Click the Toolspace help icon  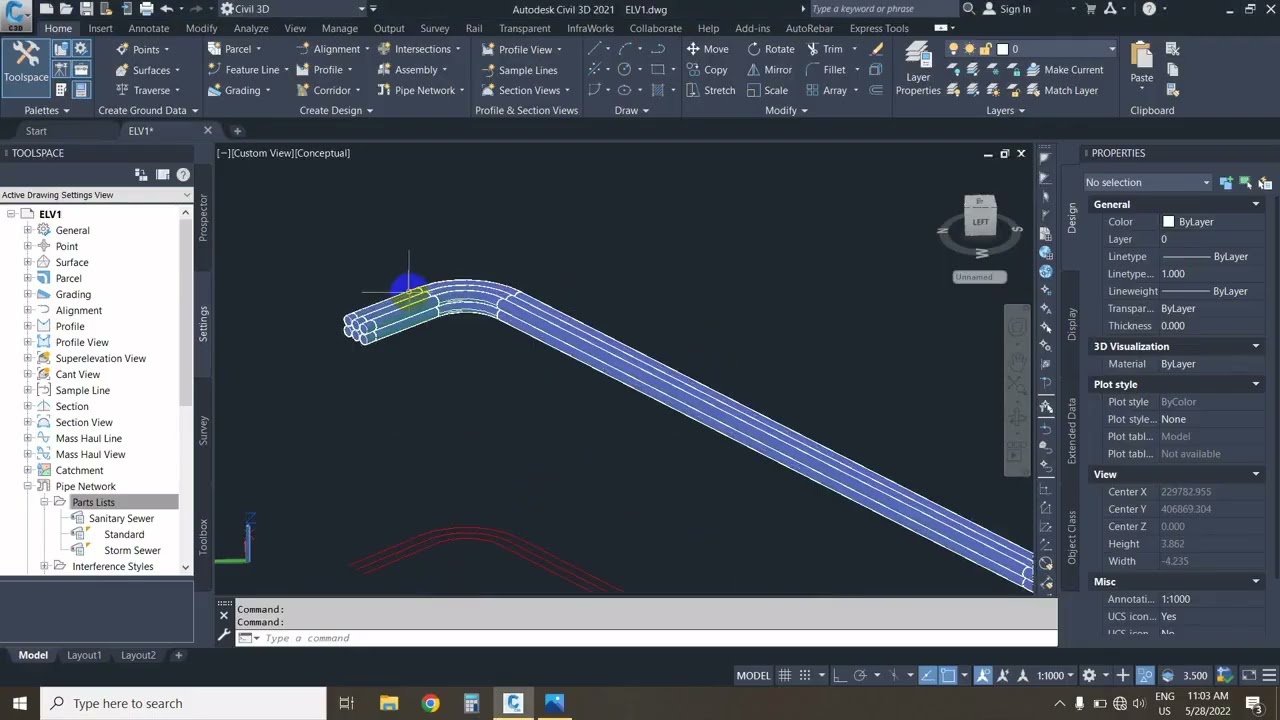point(183,175)
